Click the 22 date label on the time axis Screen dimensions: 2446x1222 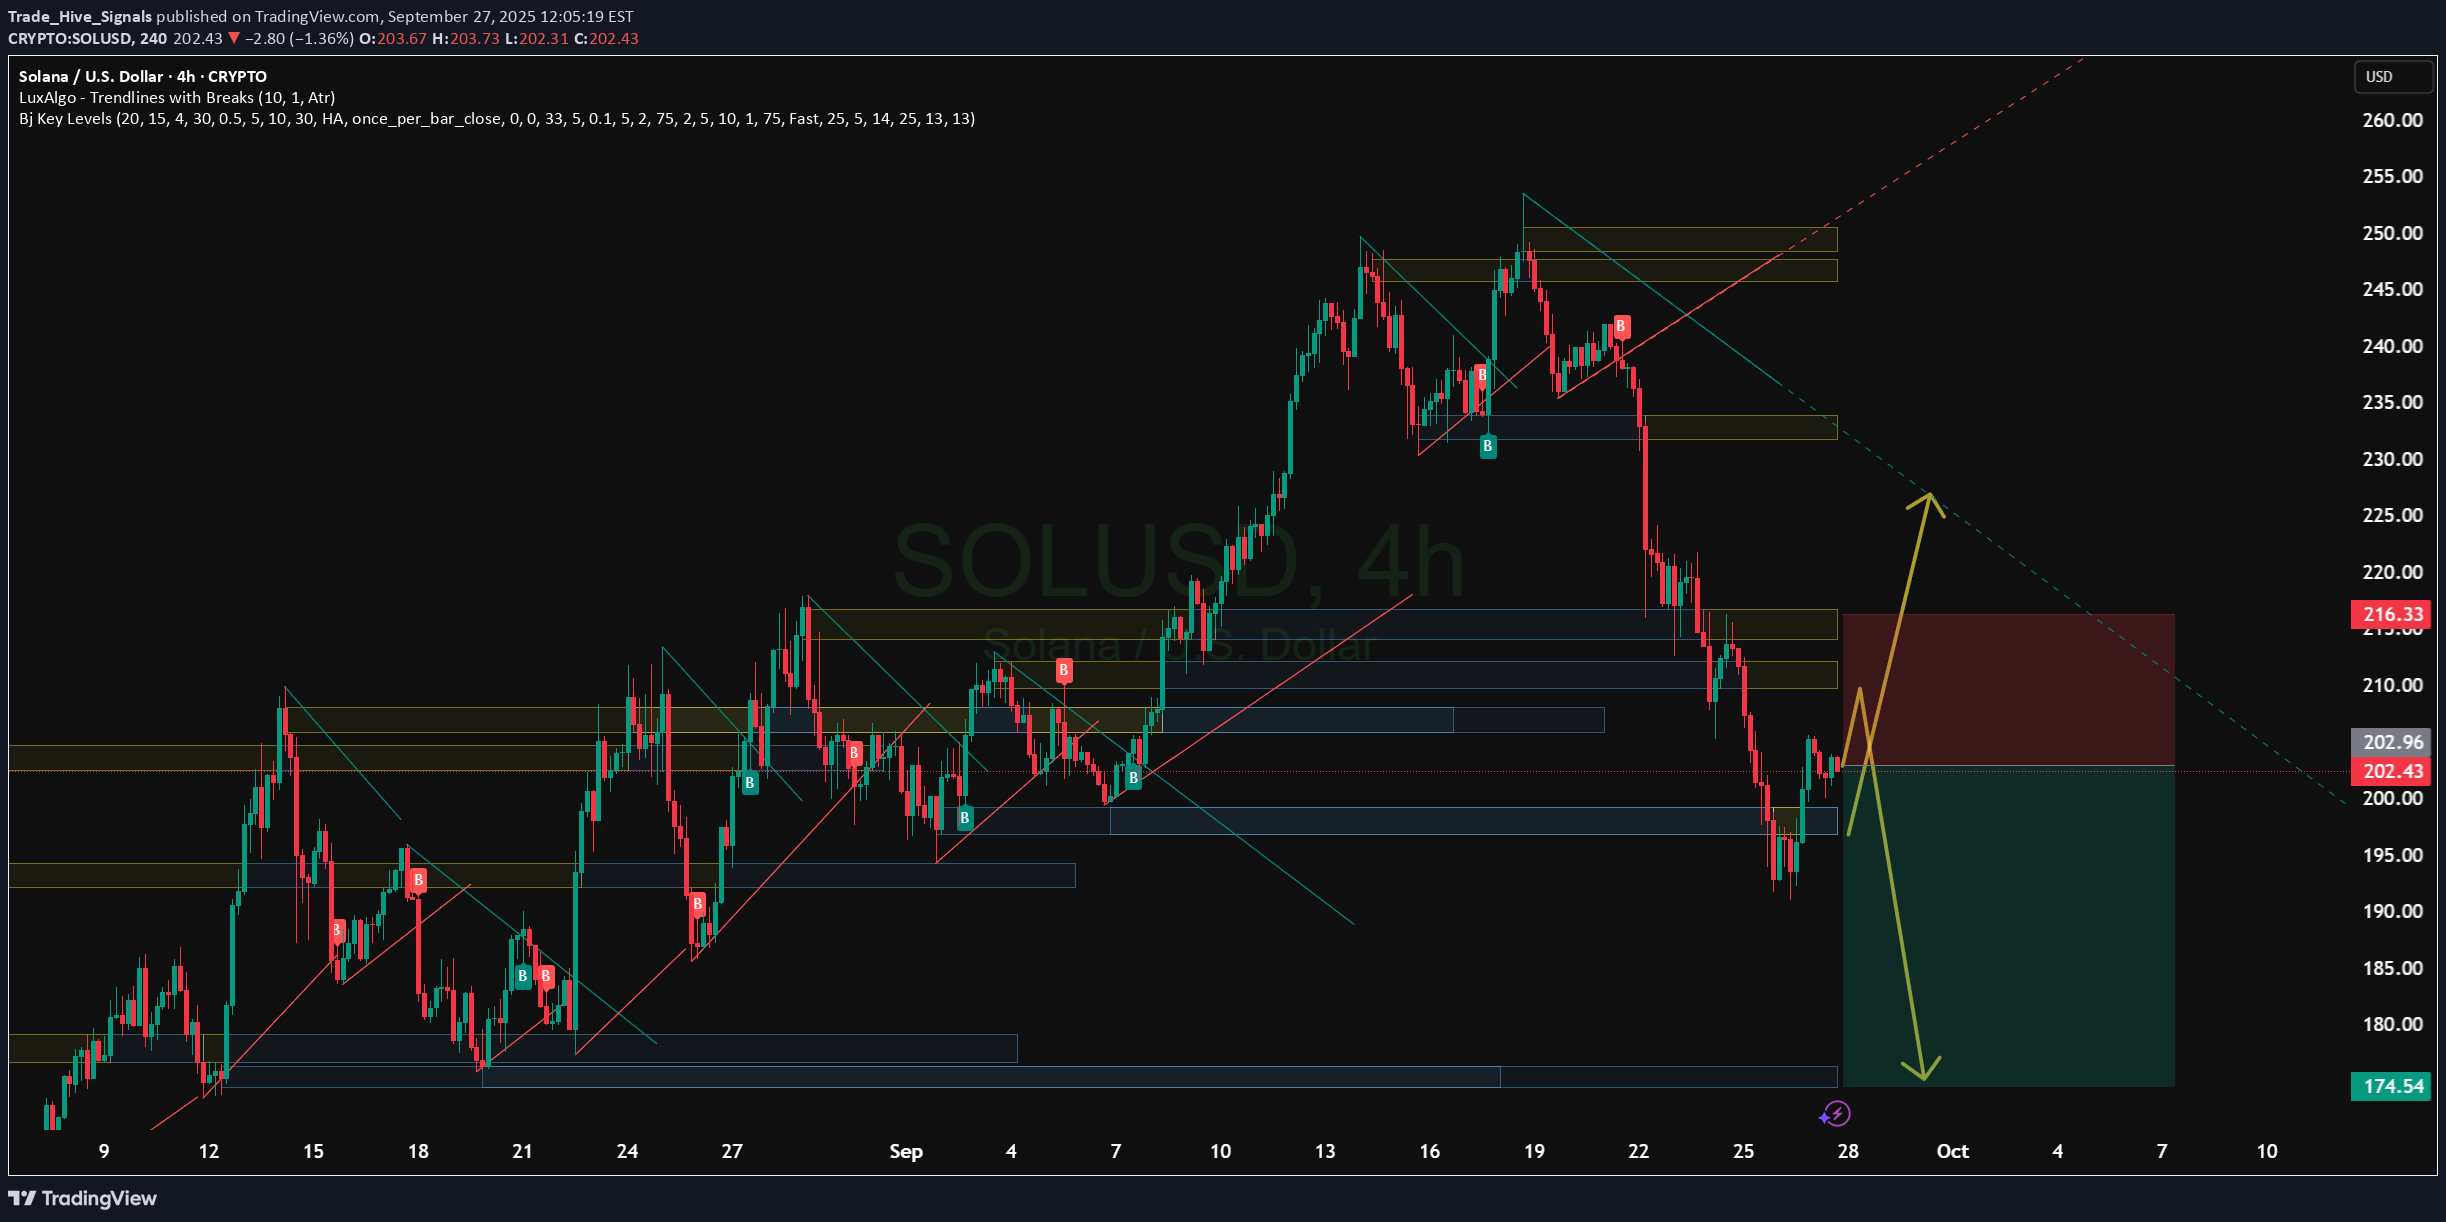[x=1638, y=1151]
